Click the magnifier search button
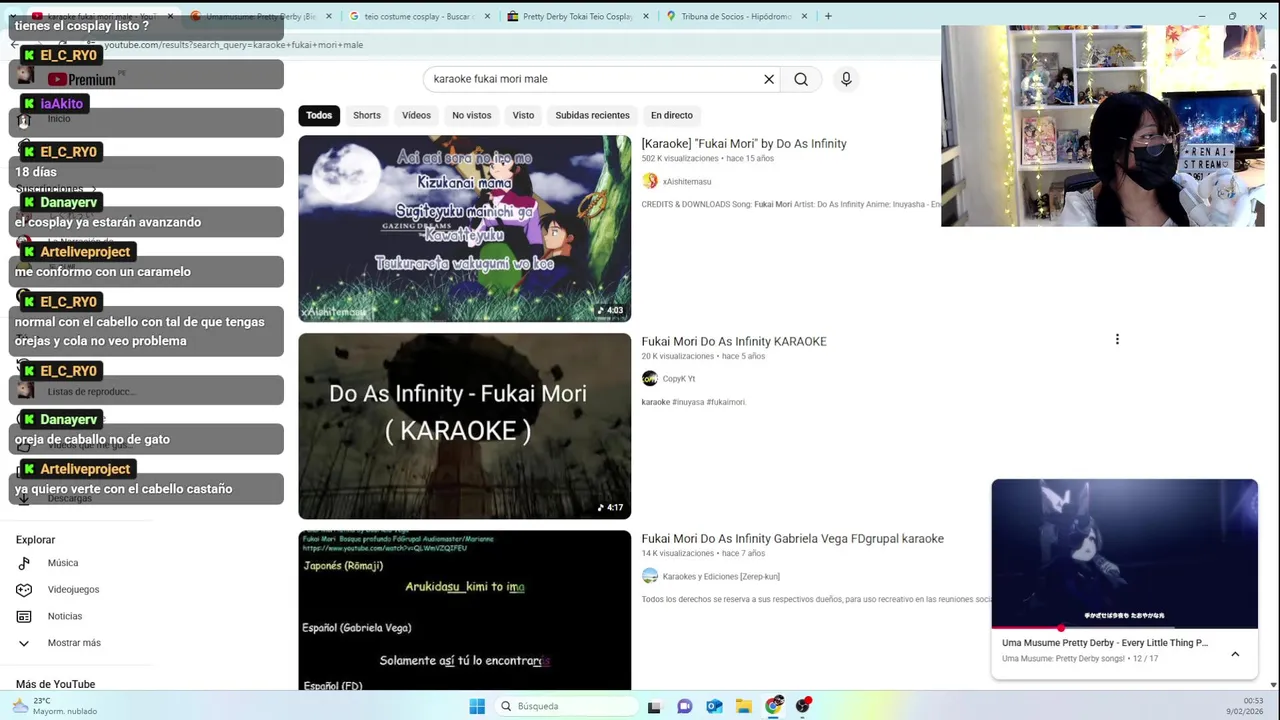 pos(801,79)
